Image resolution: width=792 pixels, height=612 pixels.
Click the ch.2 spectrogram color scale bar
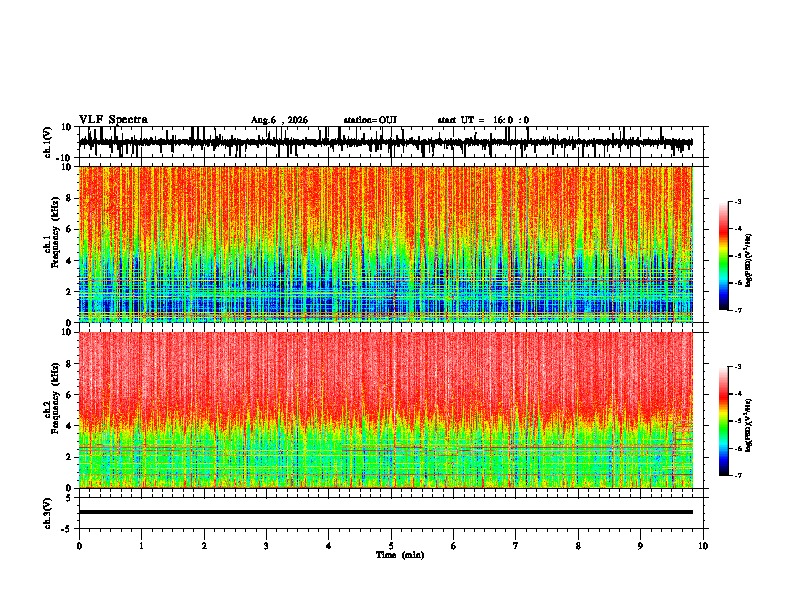point(724,421)
